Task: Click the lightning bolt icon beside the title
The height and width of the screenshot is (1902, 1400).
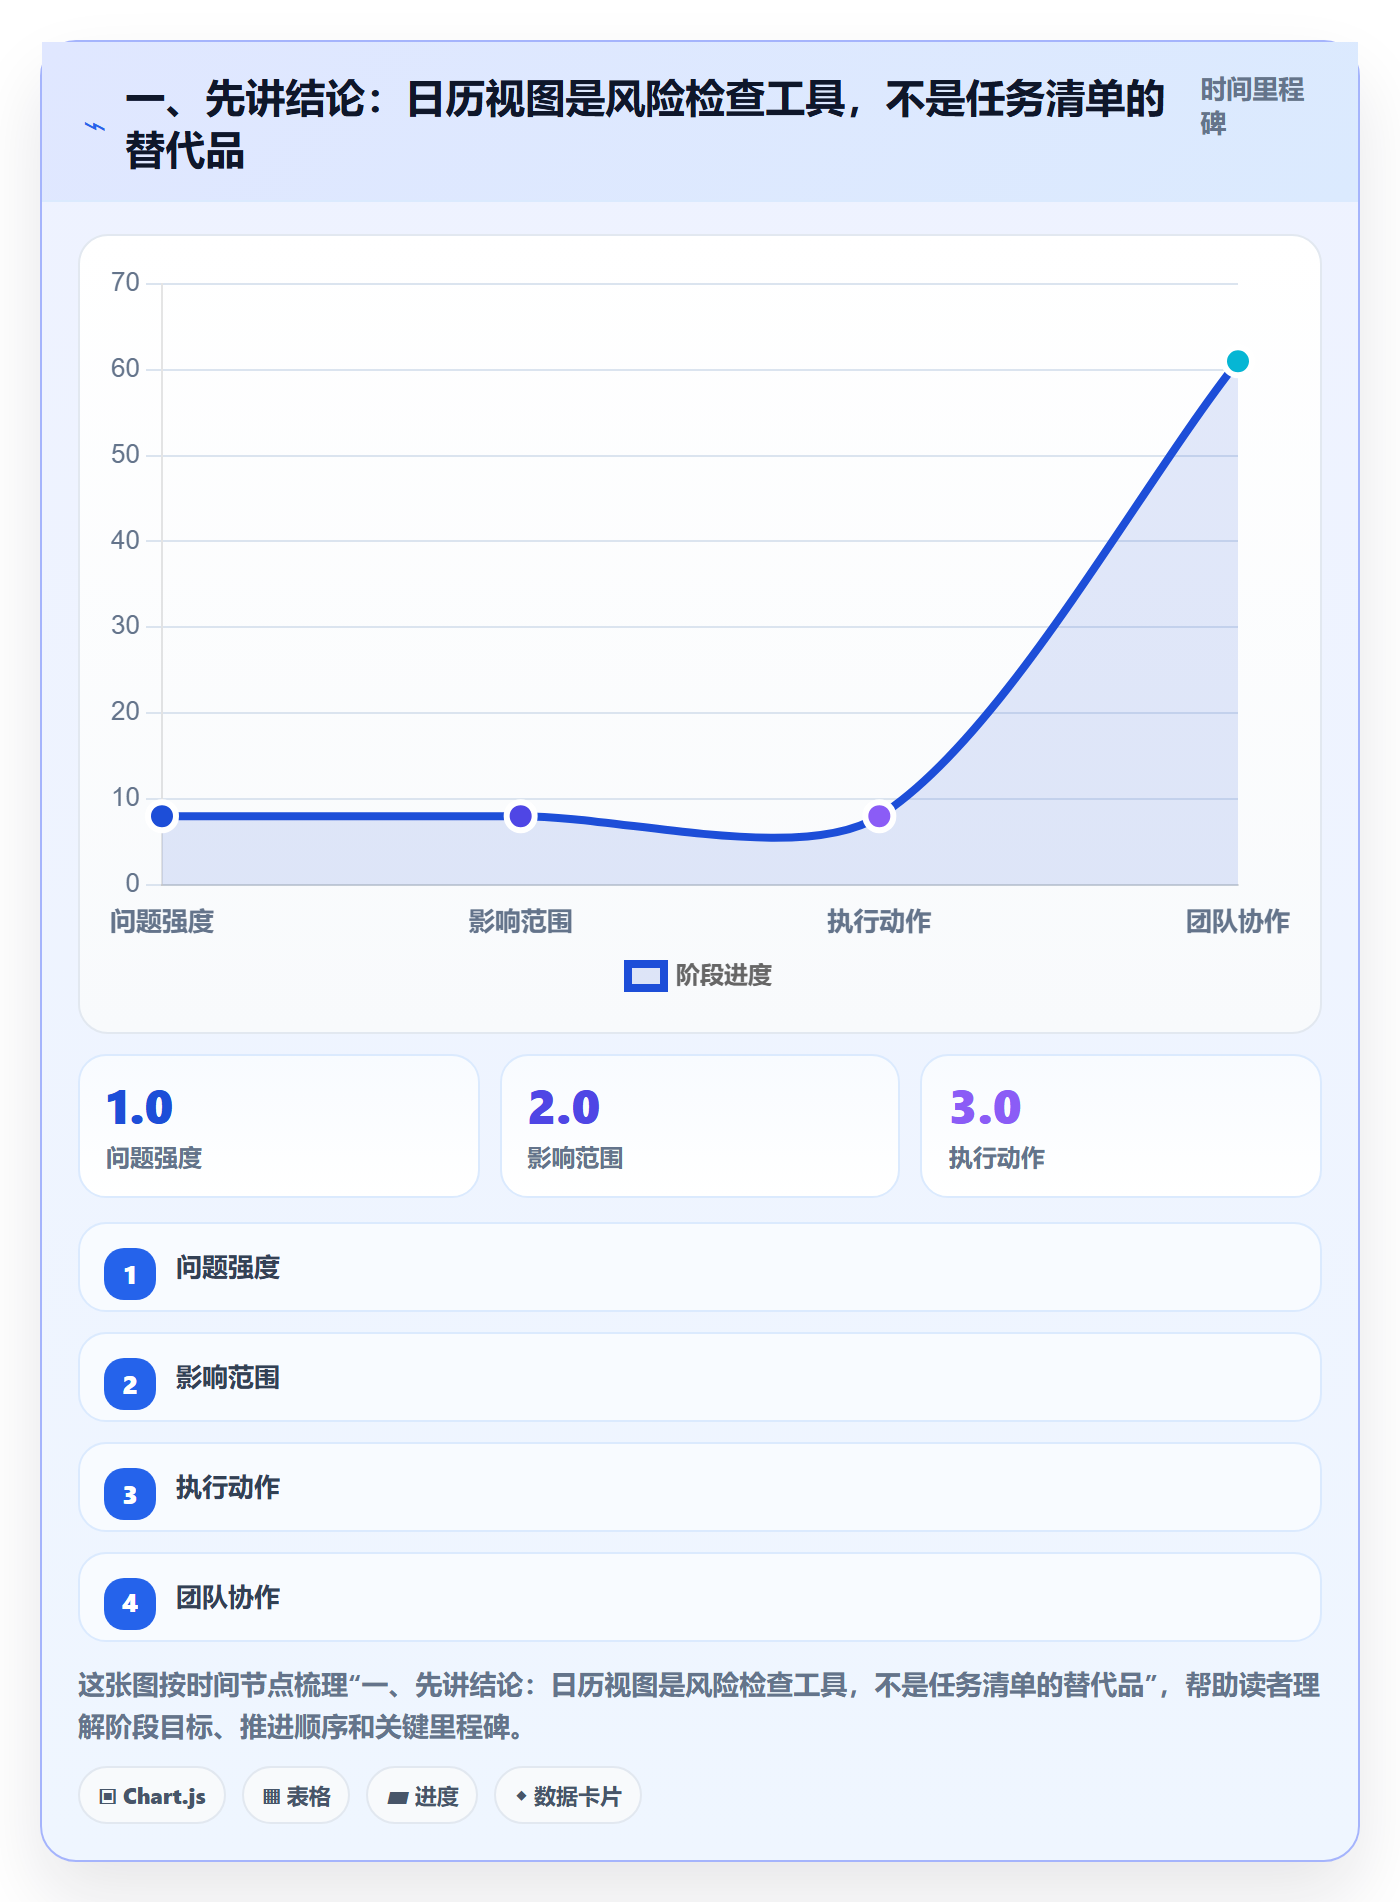Action: click(95, 126)
